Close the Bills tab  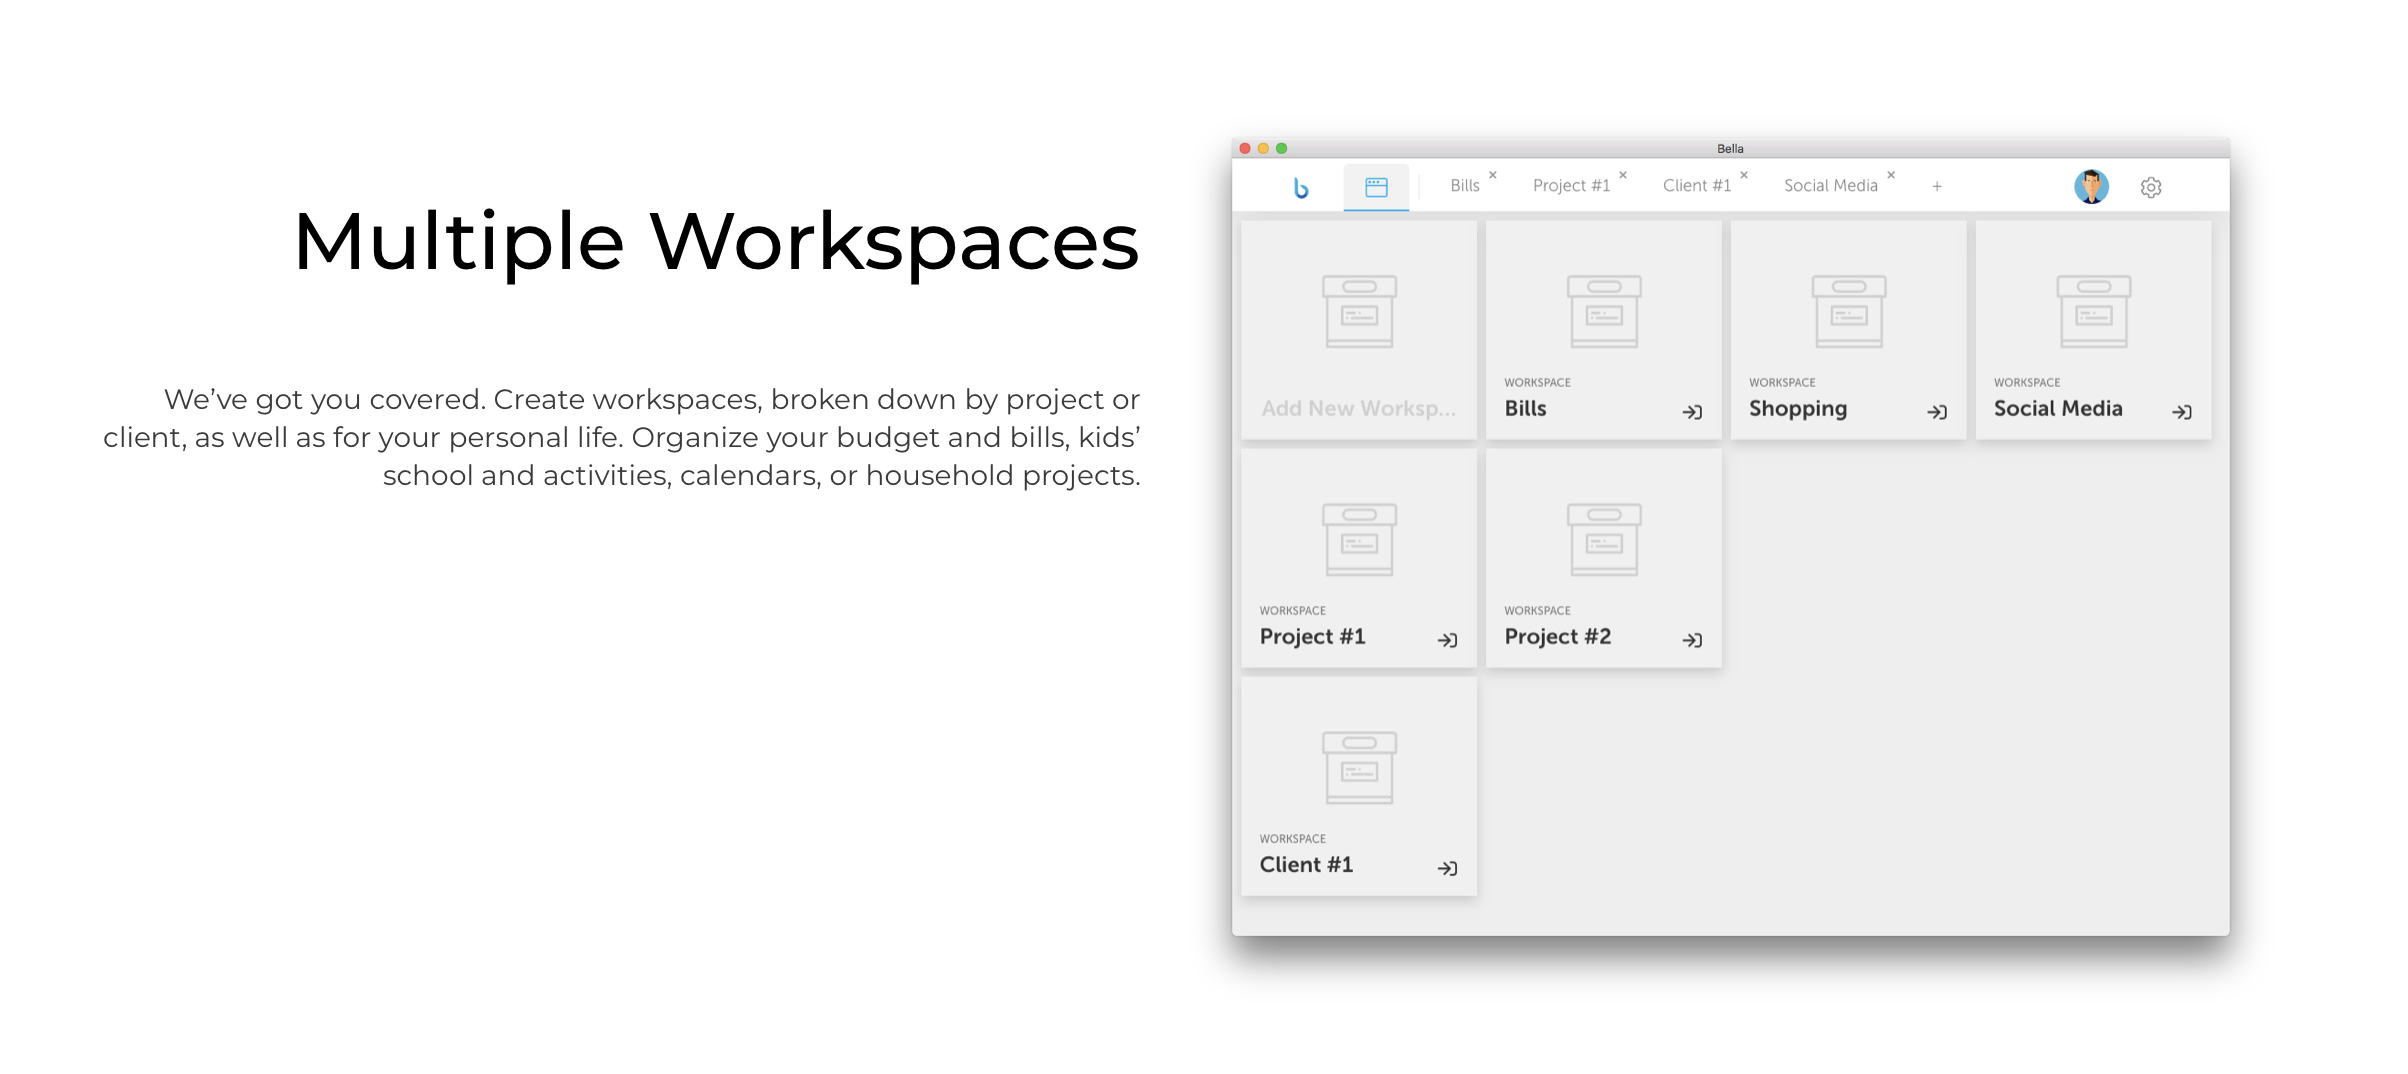pyautogui.click(x=1493, y=174)
